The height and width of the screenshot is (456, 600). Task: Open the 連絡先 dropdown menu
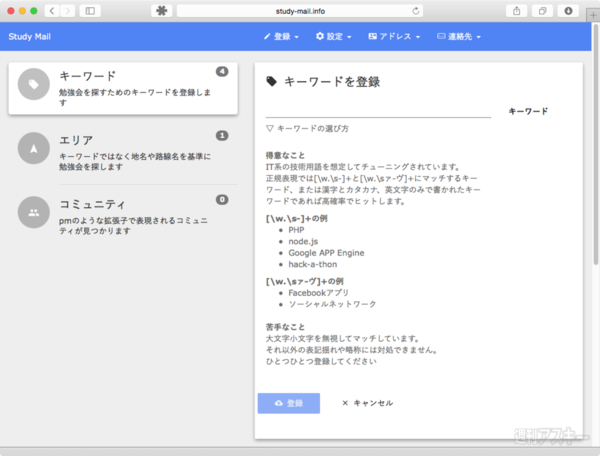(460, 36)
